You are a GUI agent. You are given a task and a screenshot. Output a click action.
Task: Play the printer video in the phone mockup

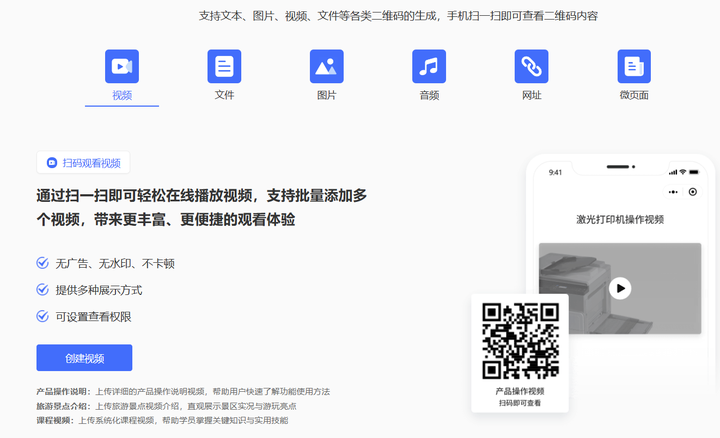click(x=620, y=288)
